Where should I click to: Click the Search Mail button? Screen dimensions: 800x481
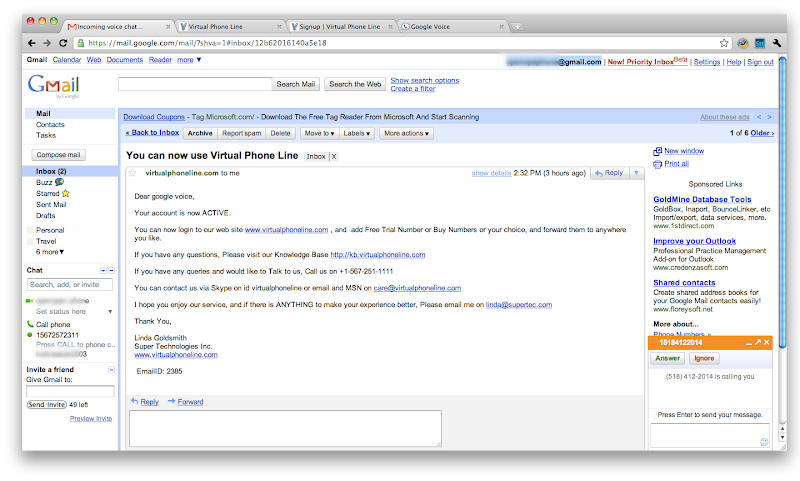tap(296, 84)
